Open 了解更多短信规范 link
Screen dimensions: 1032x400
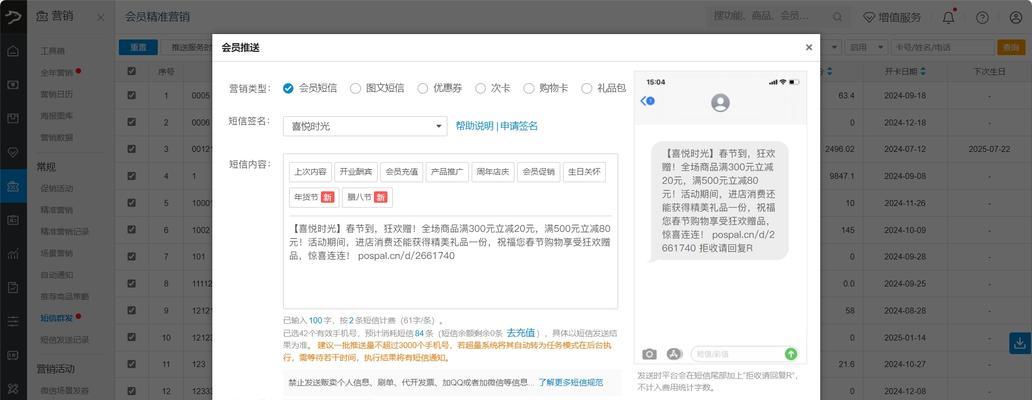[571, 382]
